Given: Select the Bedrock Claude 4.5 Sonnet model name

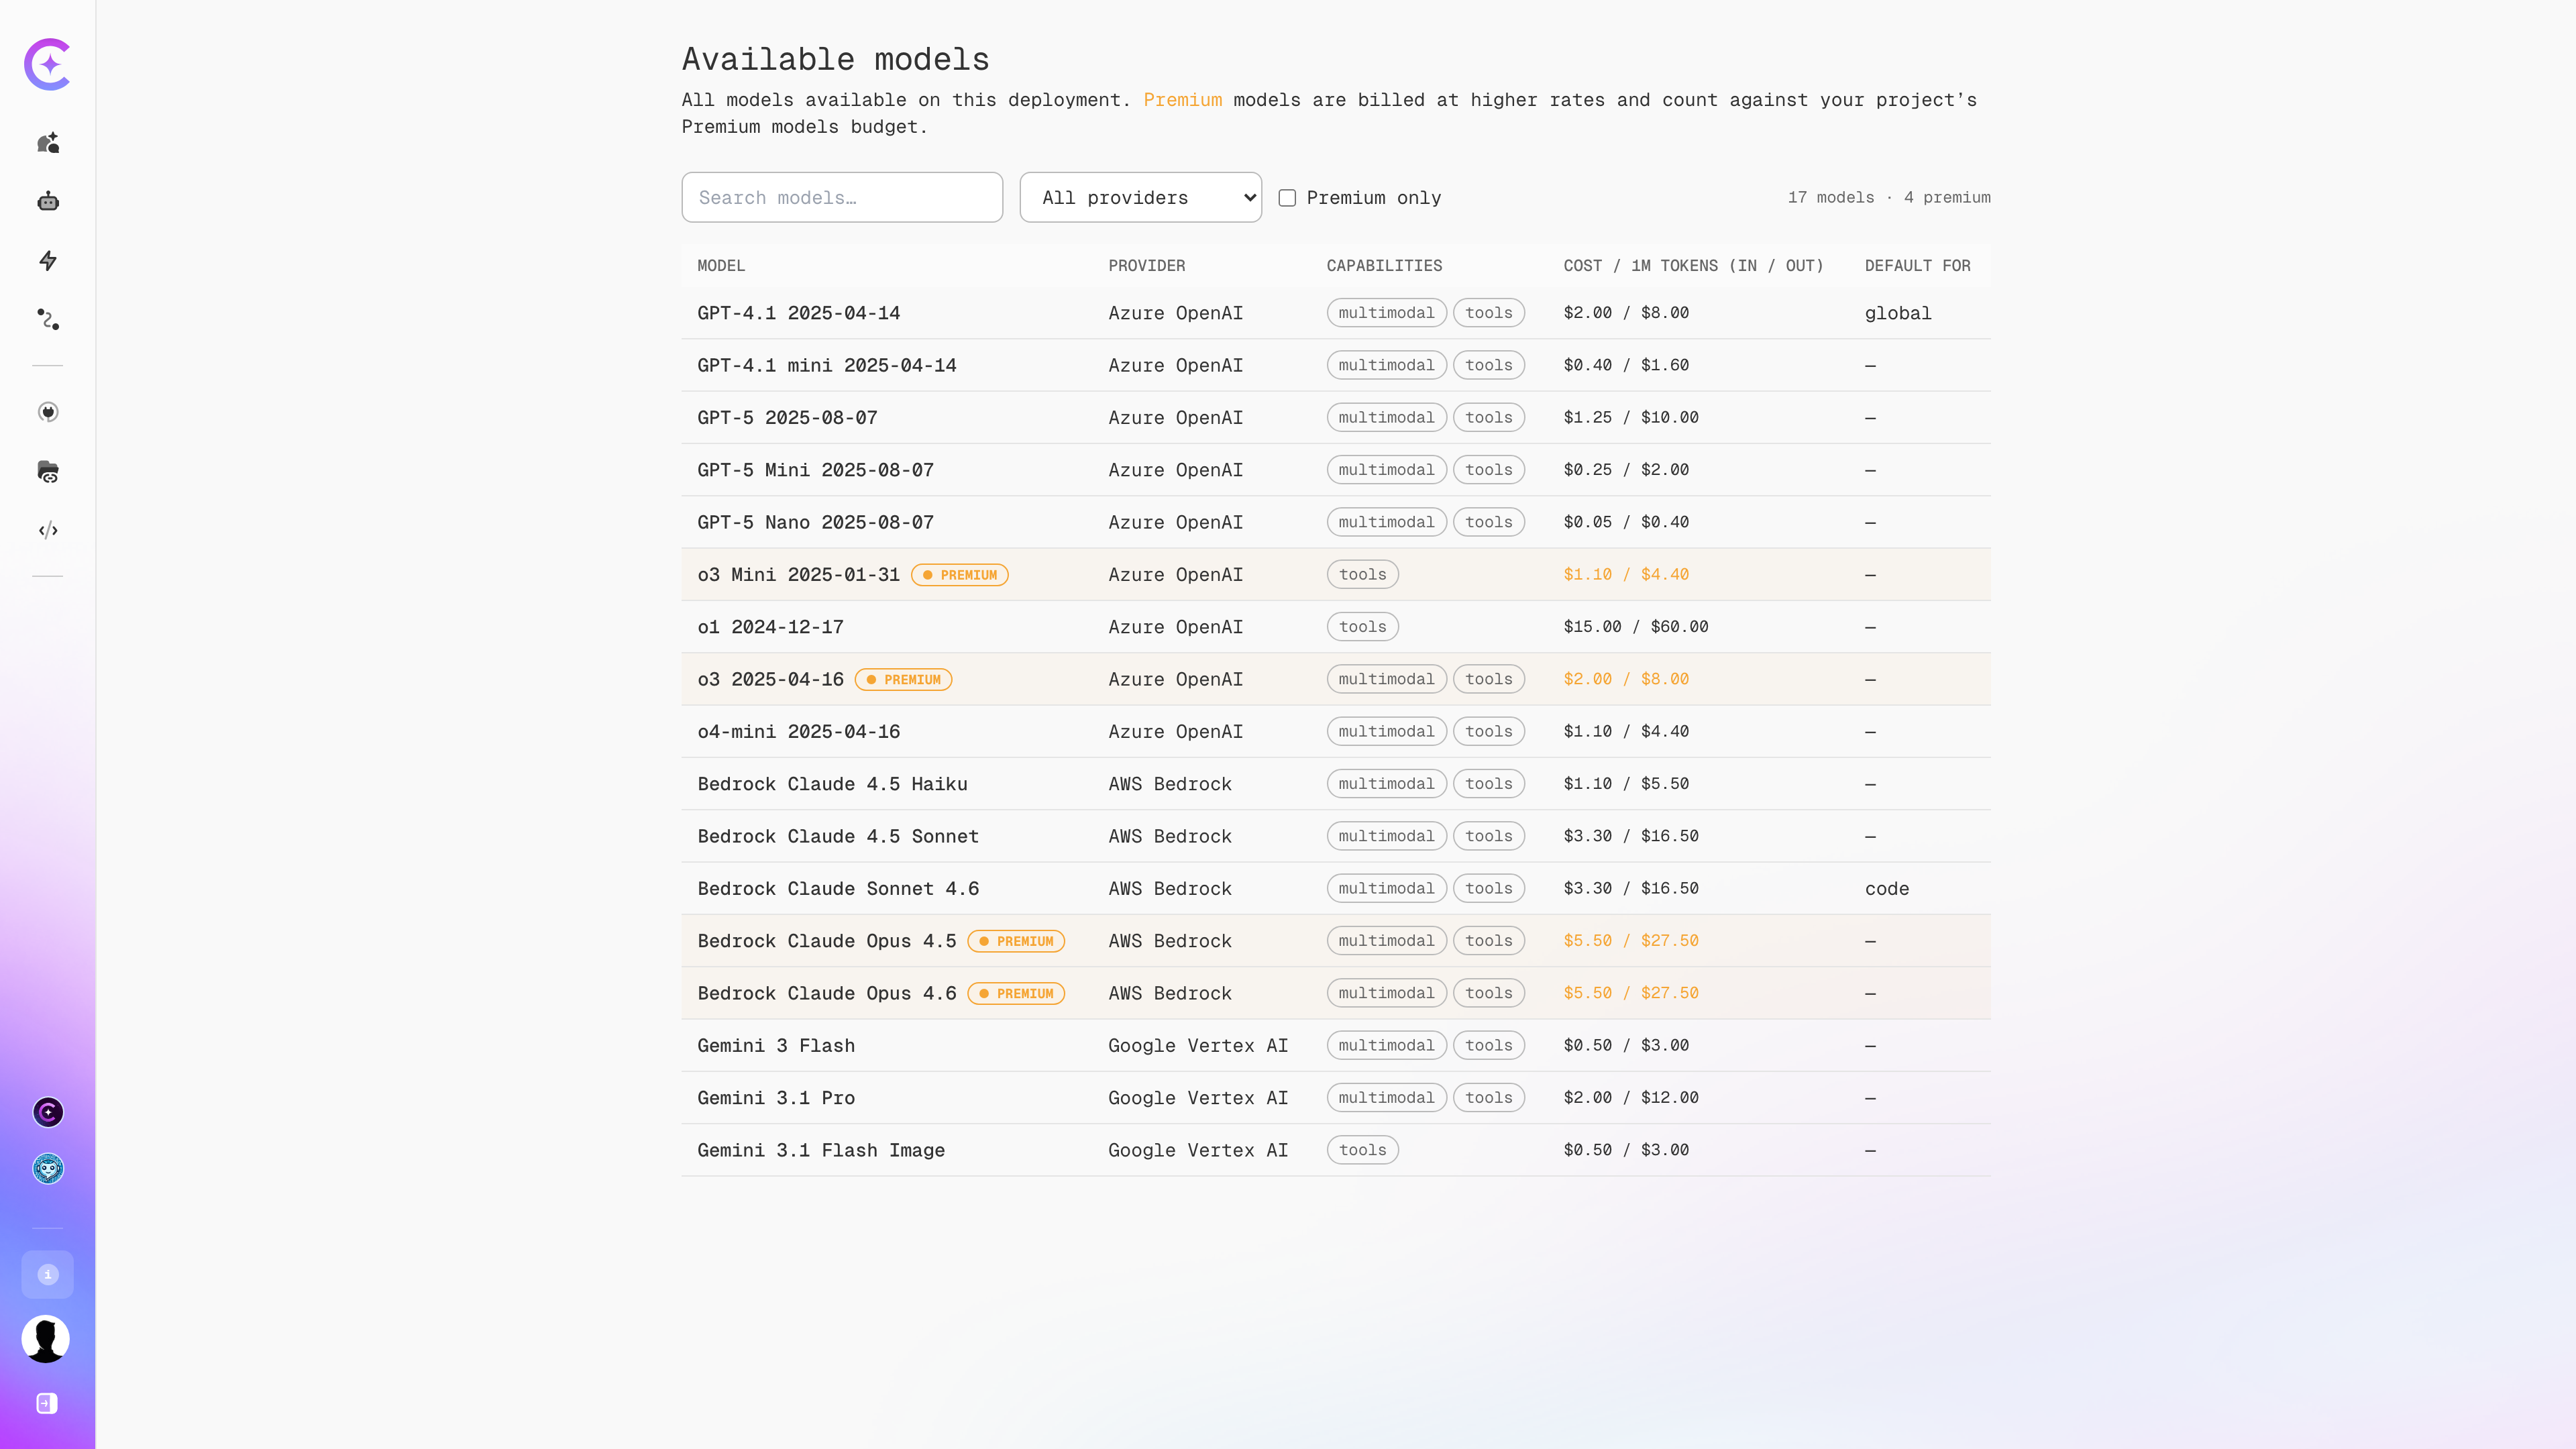Looking at the screenshot, I should point(838,837).
